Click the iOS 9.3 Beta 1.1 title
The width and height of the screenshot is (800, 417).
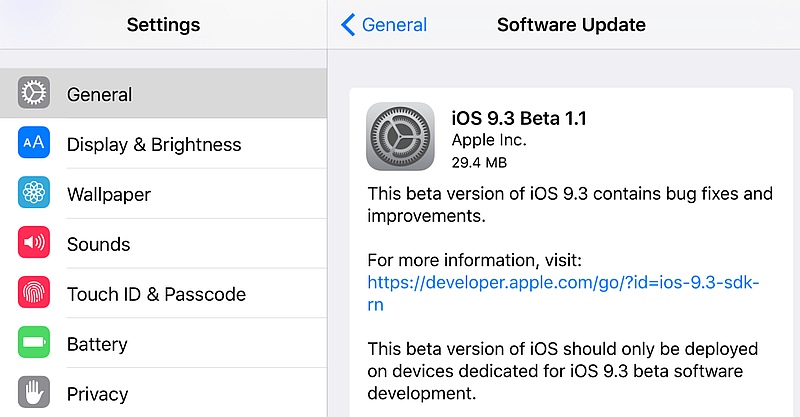(519, 118)
